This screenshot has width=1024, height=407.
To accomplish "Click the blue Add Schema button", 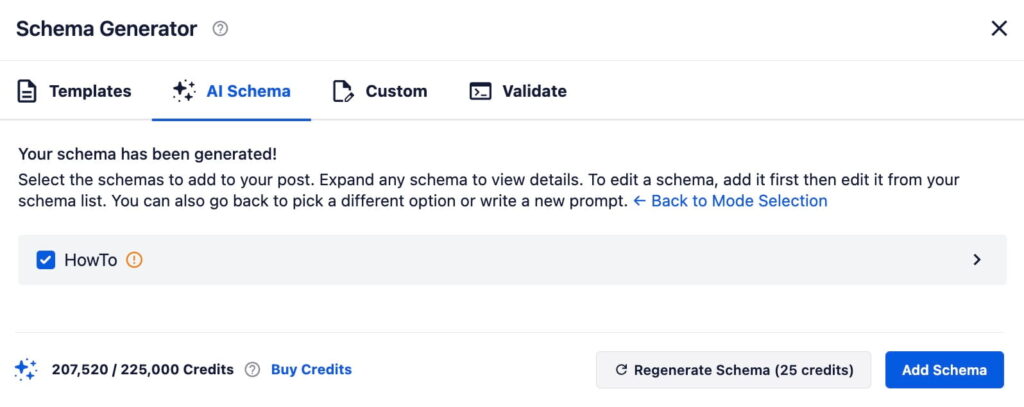I will tap(944, 370).
